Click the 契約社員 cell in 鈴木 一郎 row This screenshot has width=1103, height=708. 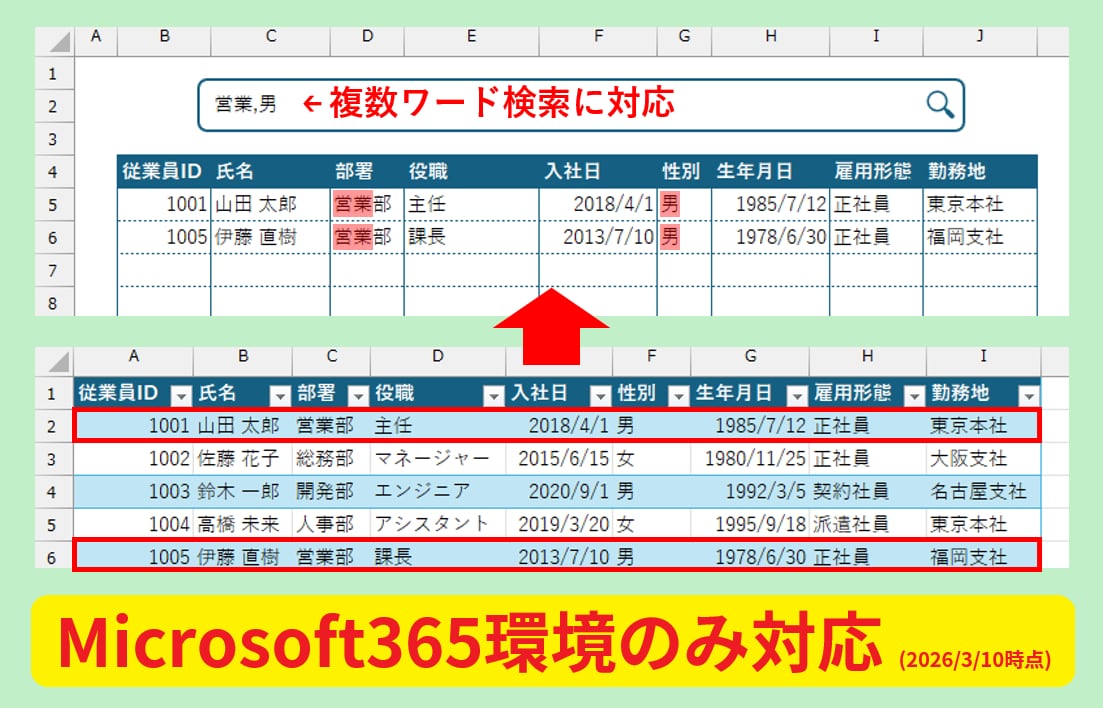pos(866,492)
